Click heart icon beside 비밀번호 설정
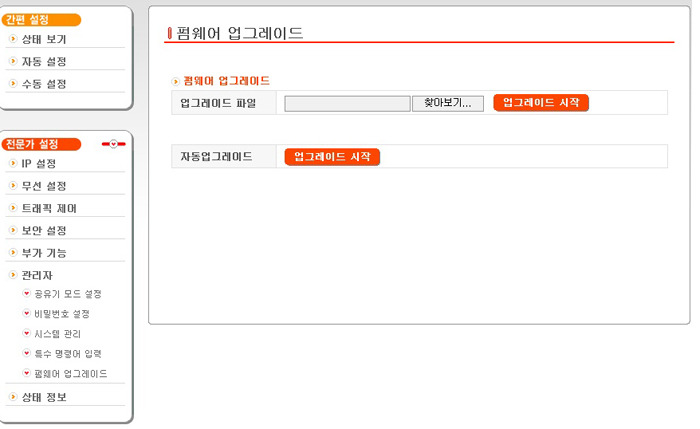The width and height of the screenshot is (700, 429). click(26, 313)
